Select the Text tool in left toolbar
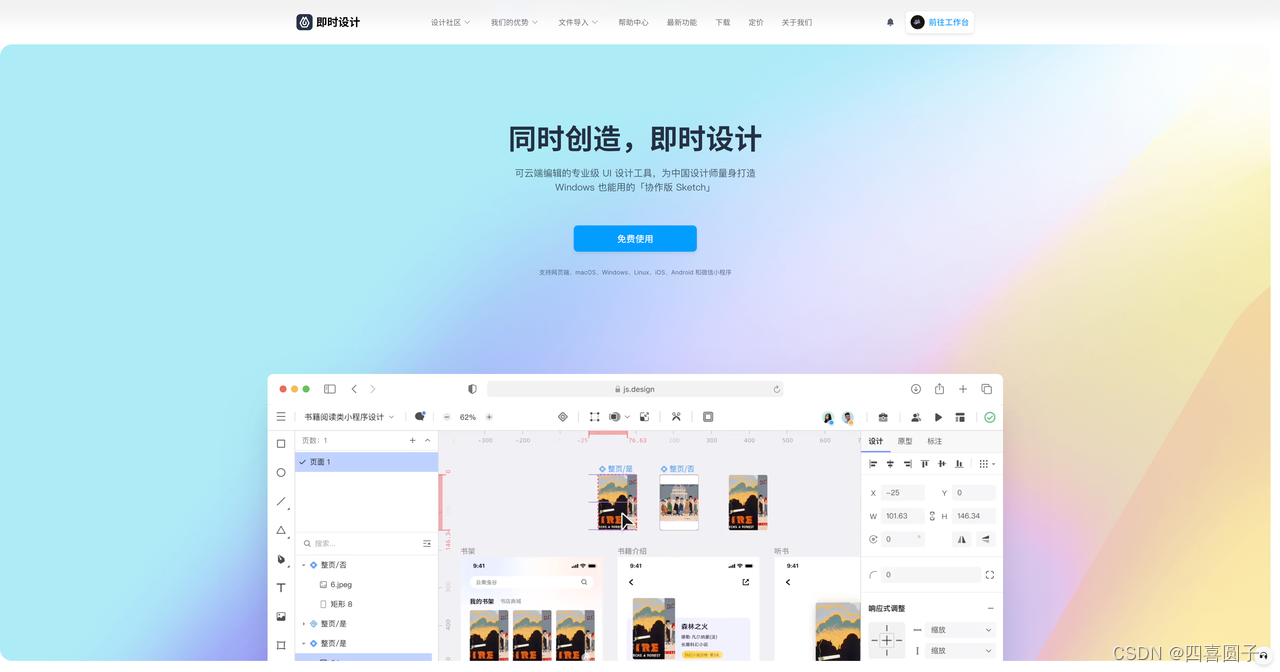 point(281,587)
